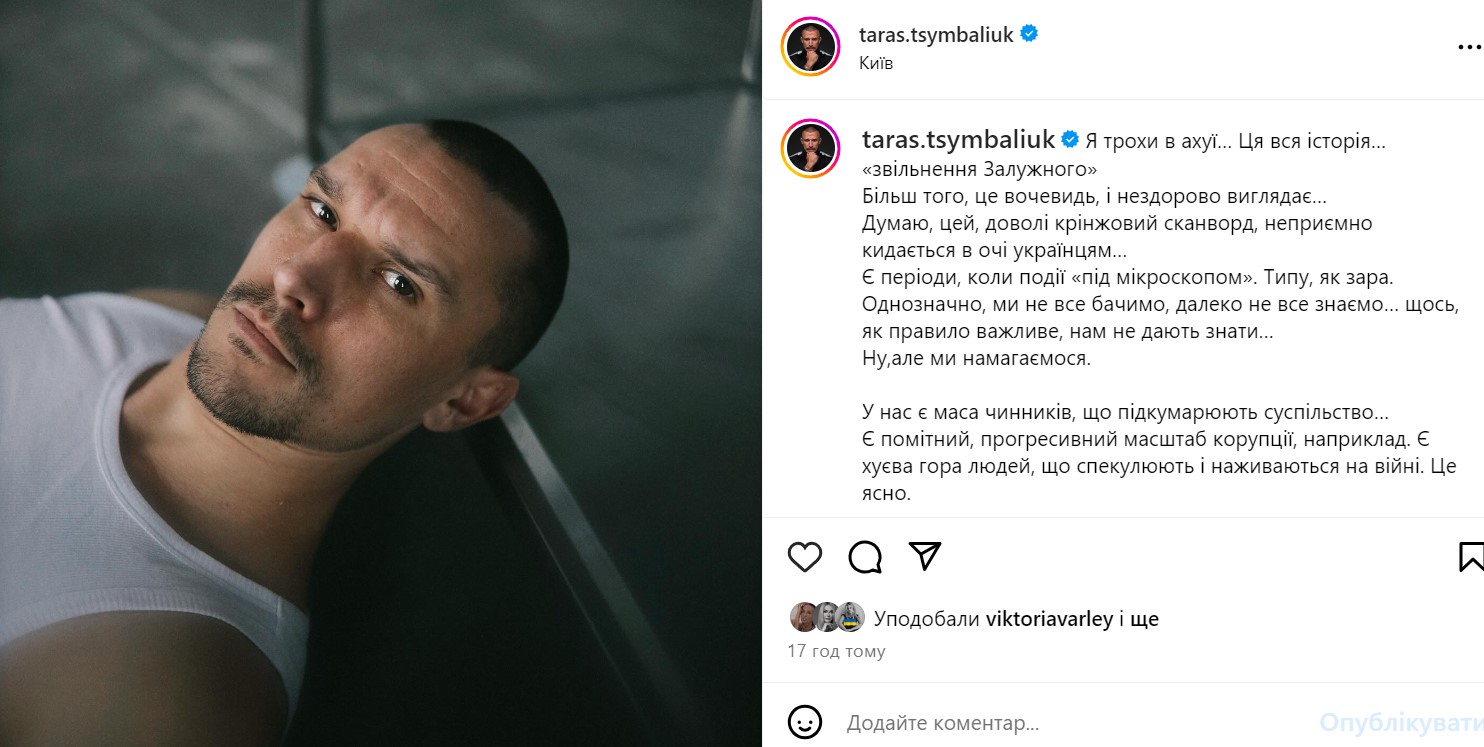This screenshot has height=747, width=1484.
Task: Click the caption profile avatar with story ring
Action: click(x=811, y=148)
